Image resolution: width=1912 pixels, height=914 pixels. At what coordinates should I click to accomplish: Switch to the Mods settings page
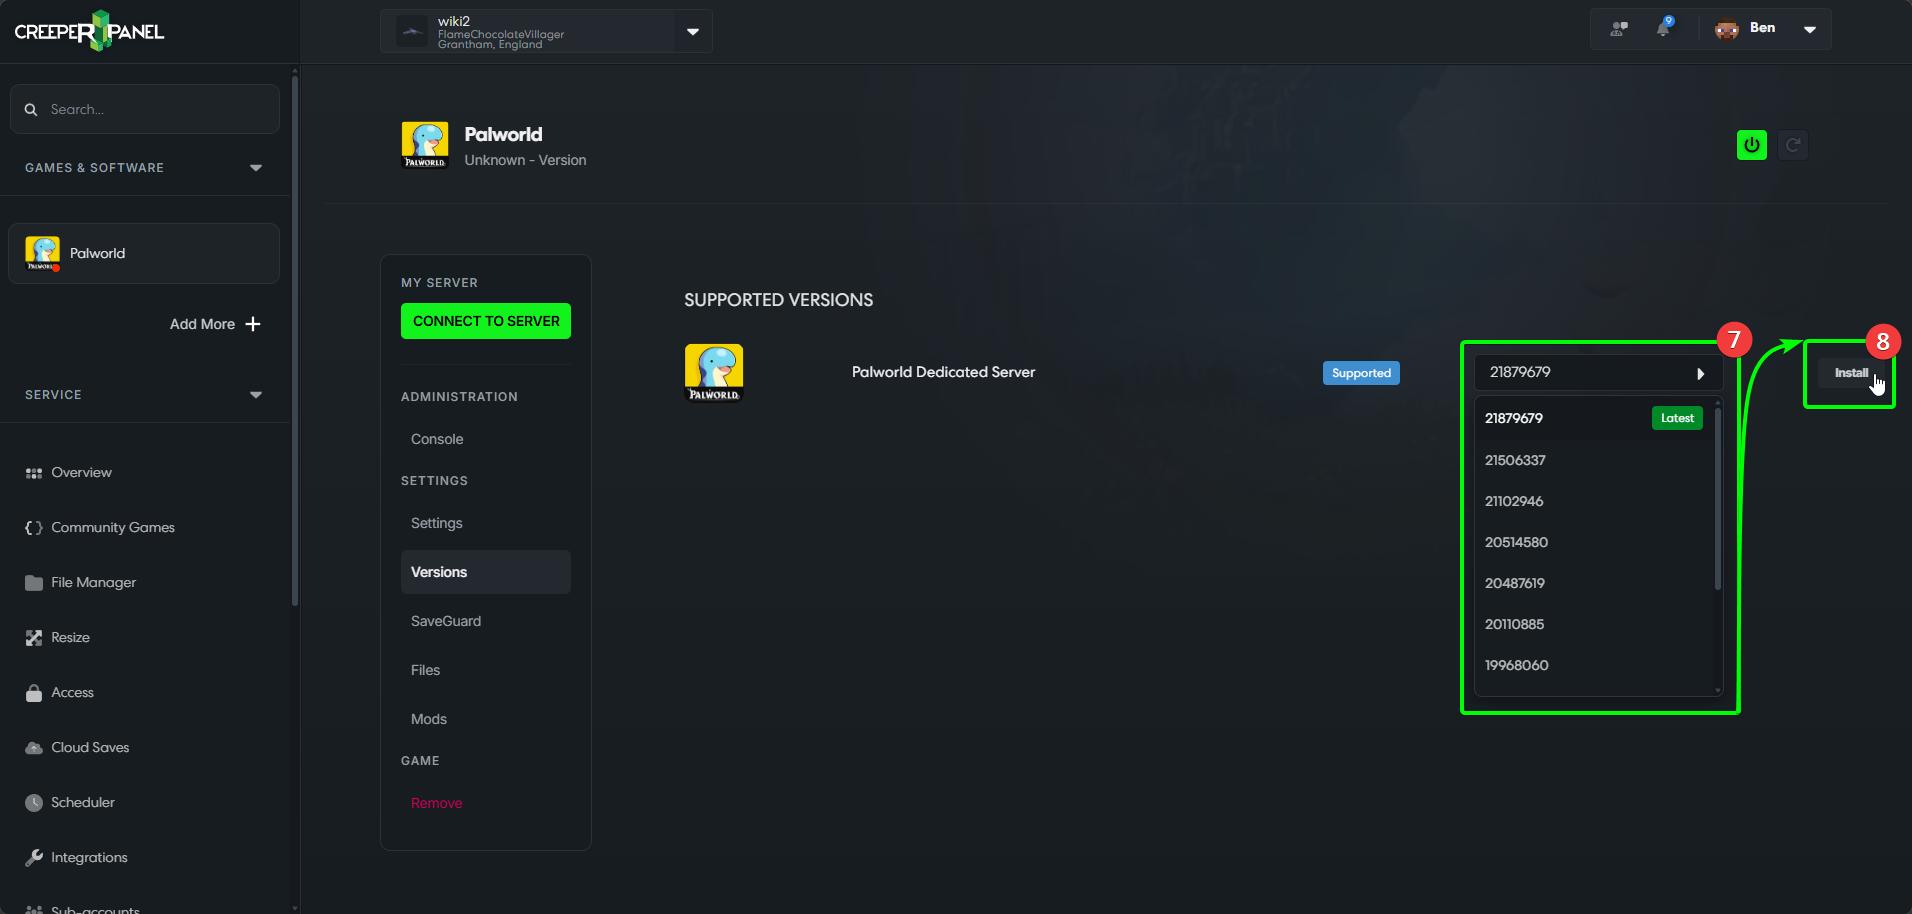click(x=428, y=718)
